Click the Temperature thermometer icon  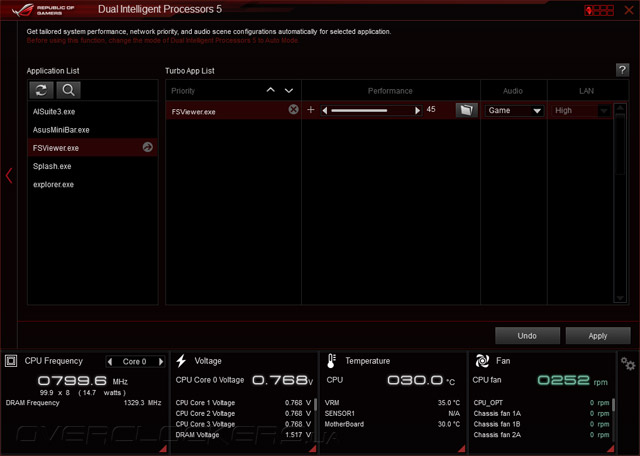pyautogui.click(x=331, y=361)
